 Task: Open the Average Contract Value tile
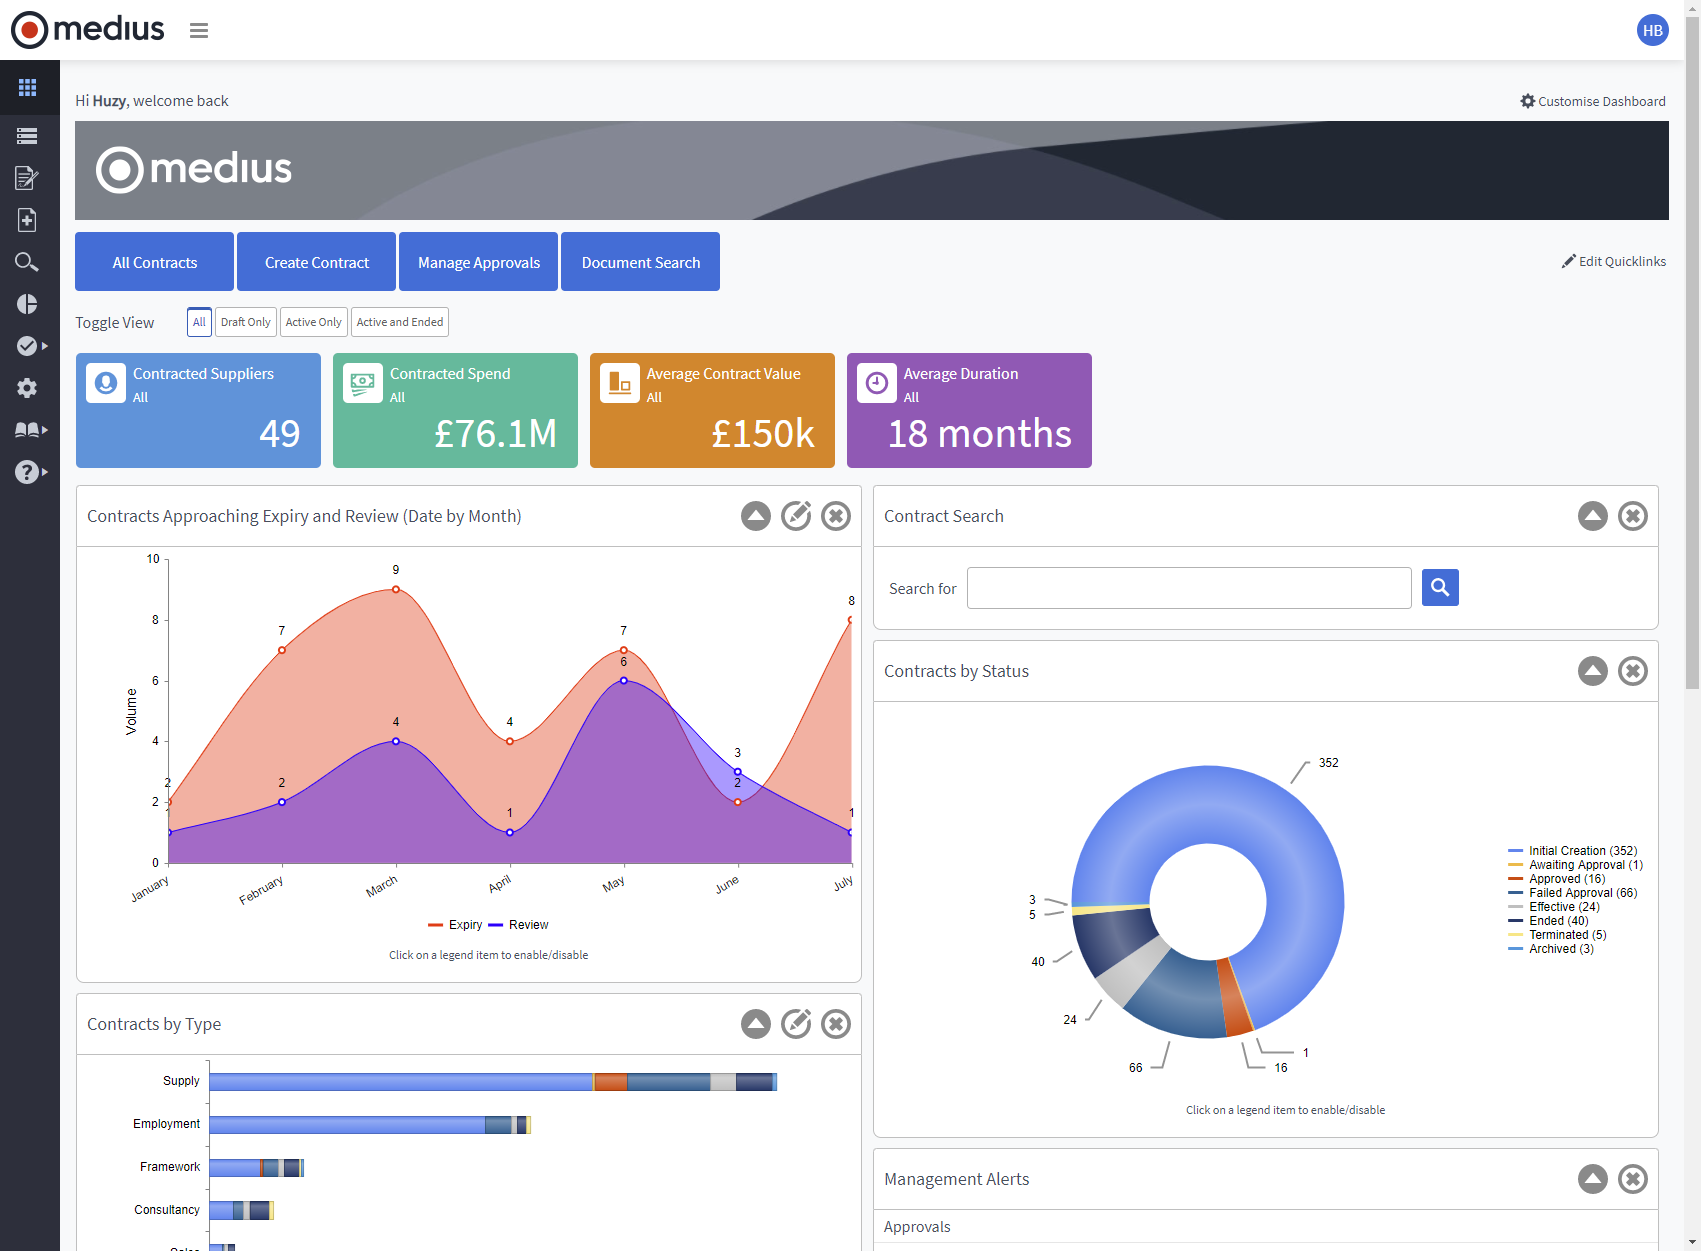712,410
